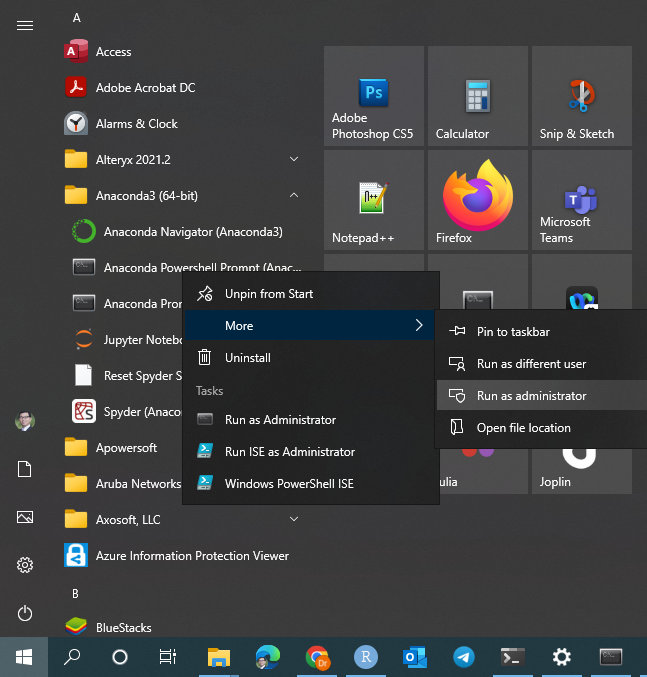Click Run as Administrator task
Viewport: 647px width, 677px height.
309,420
